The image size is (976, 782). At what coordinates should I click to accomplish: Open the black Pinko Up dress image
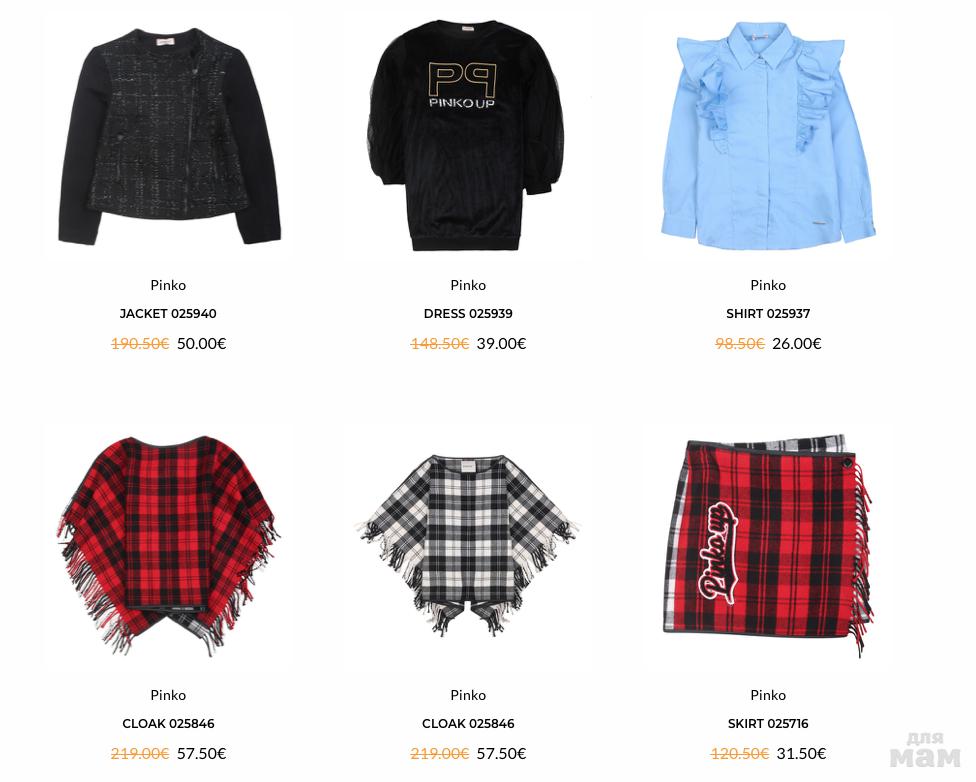coord(468,135)
